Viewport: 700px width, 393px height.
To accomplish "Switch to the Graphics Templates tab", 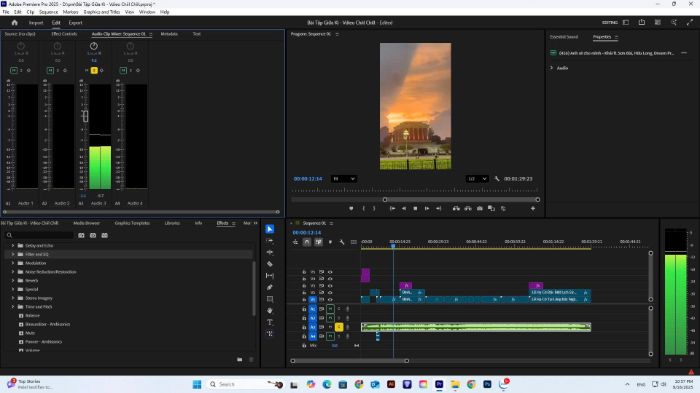I will (132, 223).
